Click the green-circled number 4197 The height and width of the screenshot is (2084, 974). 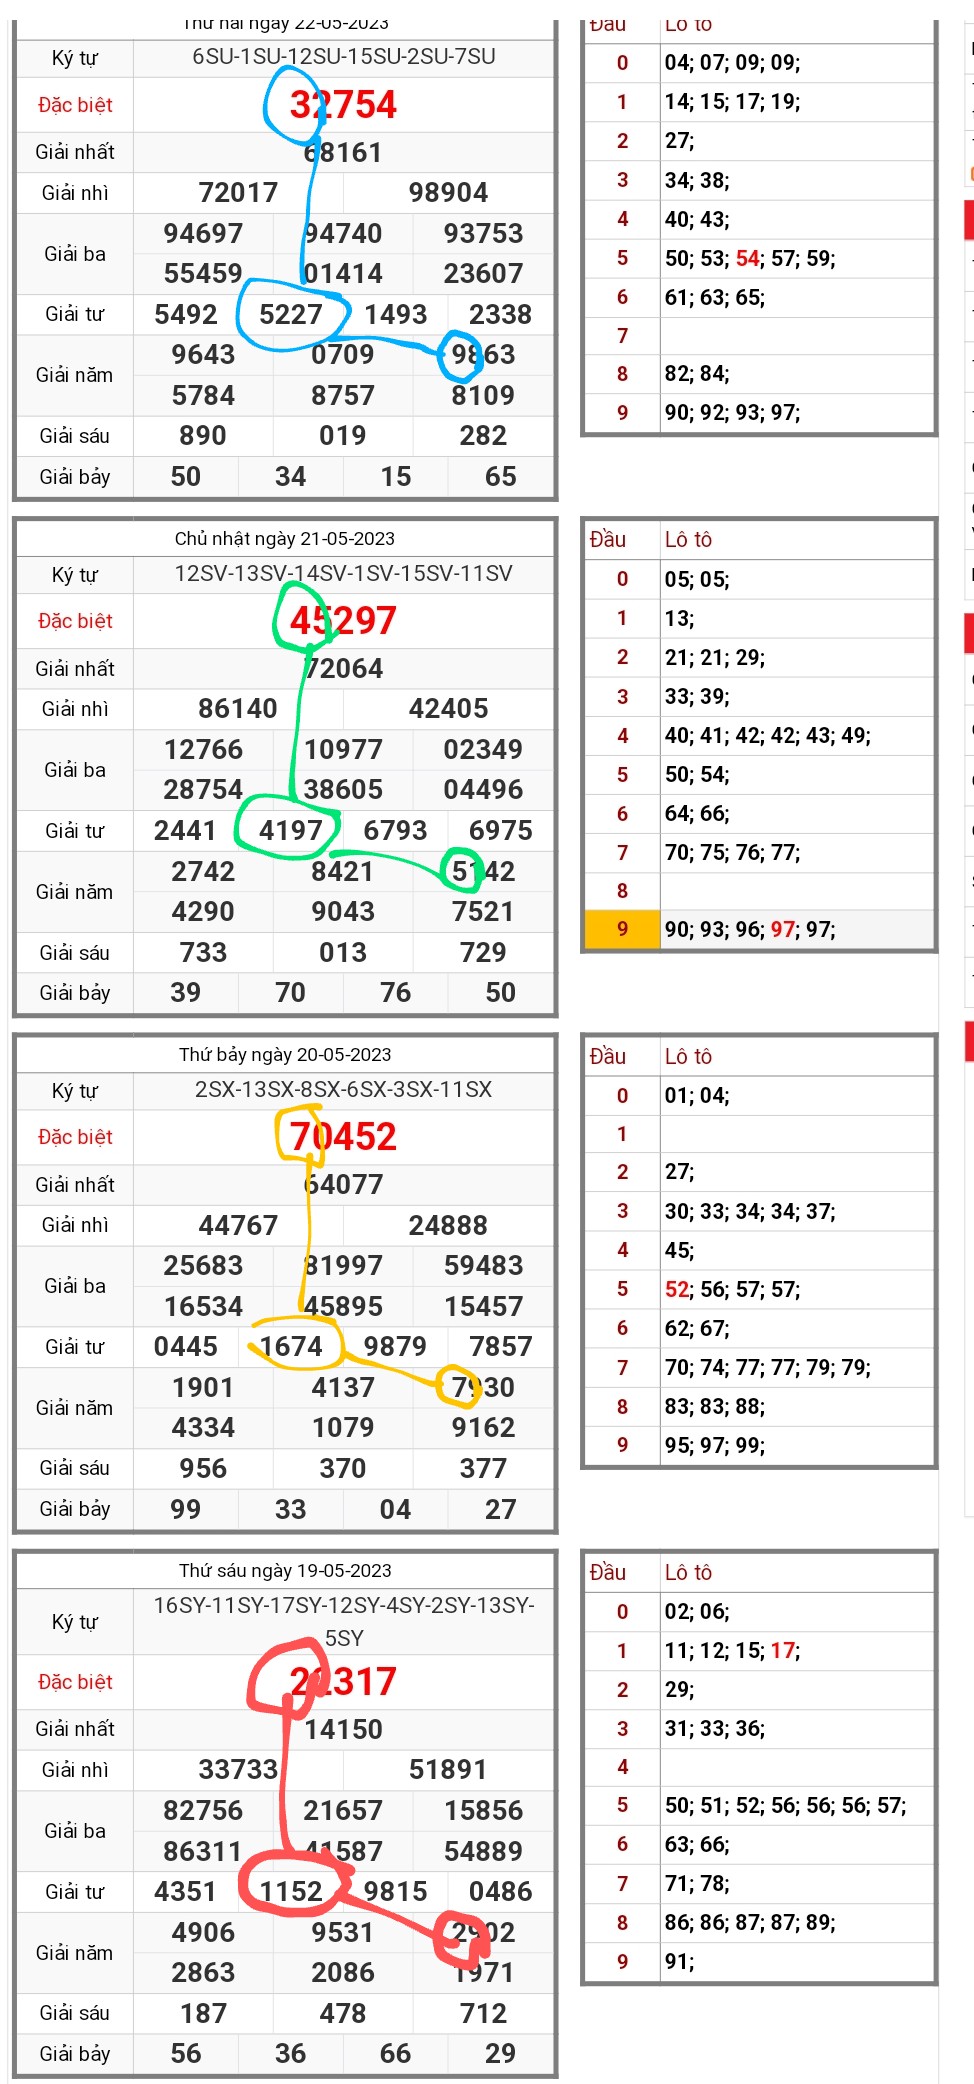291,831
